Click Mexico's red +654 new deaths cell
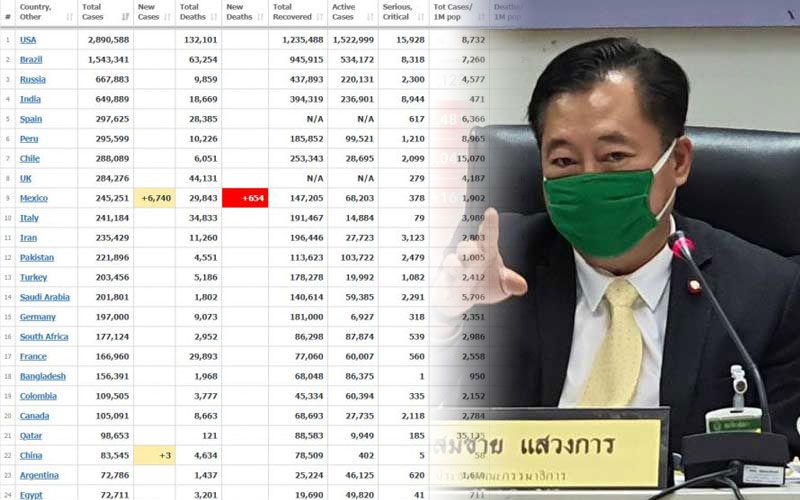 [x=245, y=198]
